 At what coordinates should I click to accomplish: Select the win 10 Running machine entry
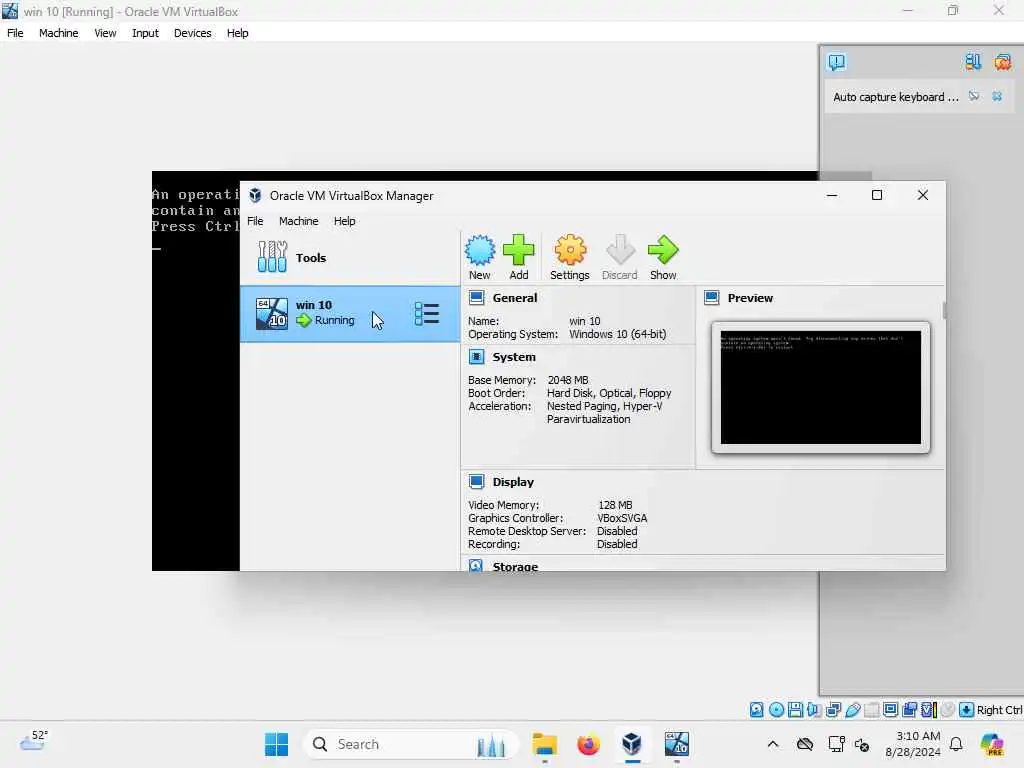[x=350, y=313]
